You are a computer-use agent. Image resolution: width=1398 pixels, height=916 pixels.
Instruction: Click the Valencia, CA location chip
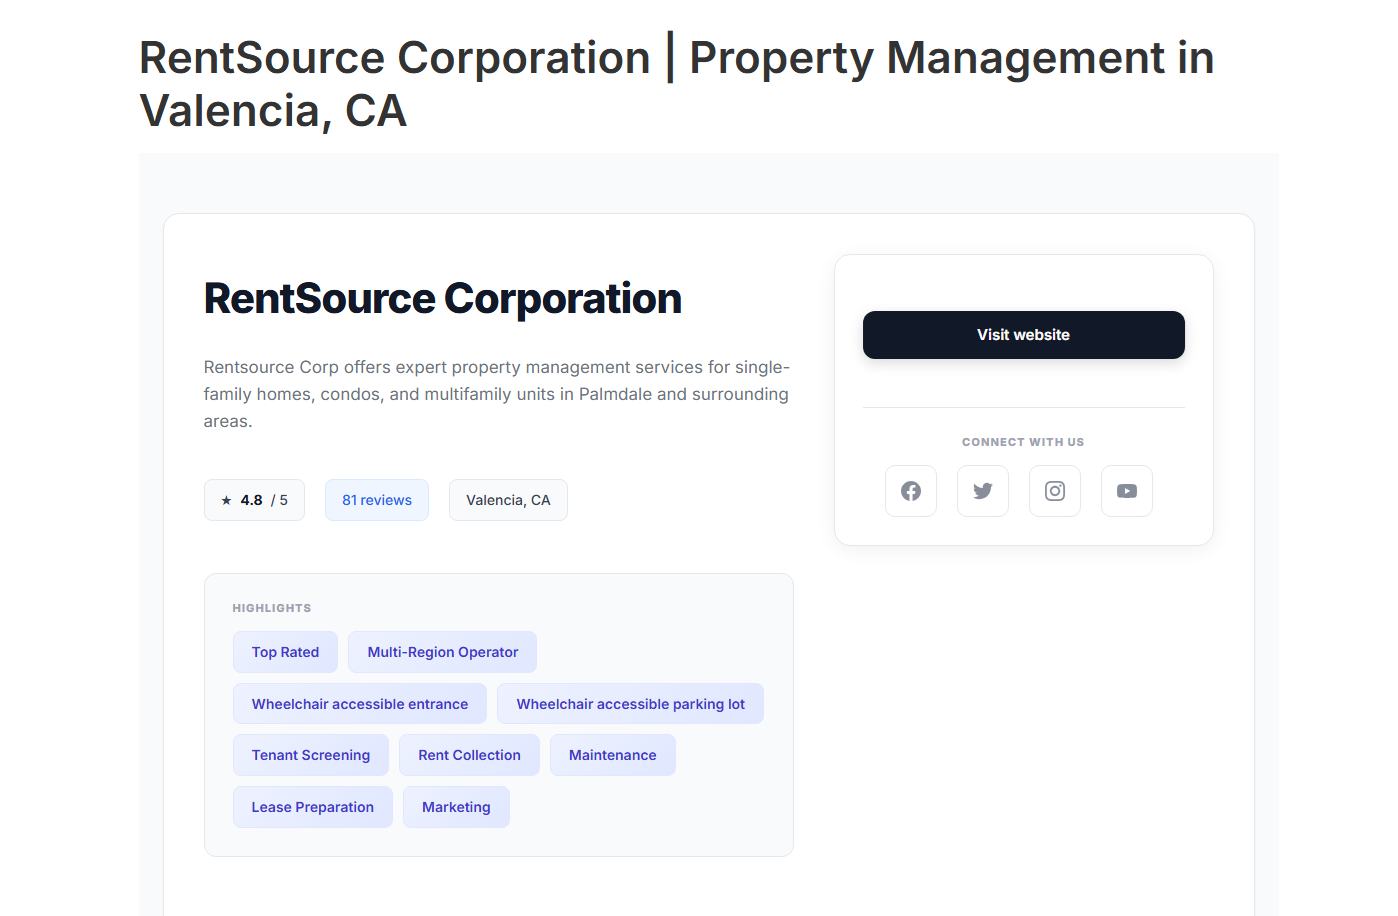(x=508, y=499)
